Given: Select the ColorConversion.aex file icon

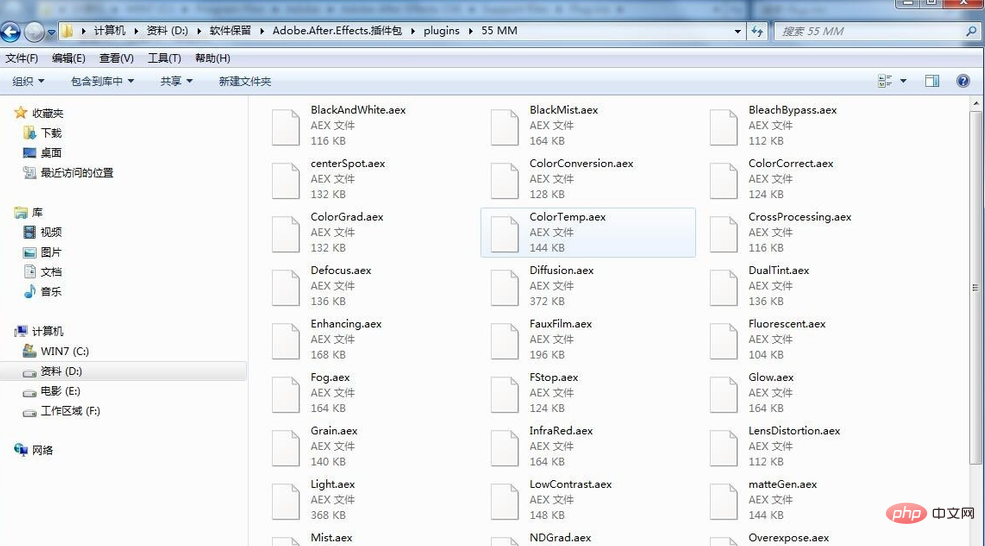Looking at the screenshot, I should 504,180.
